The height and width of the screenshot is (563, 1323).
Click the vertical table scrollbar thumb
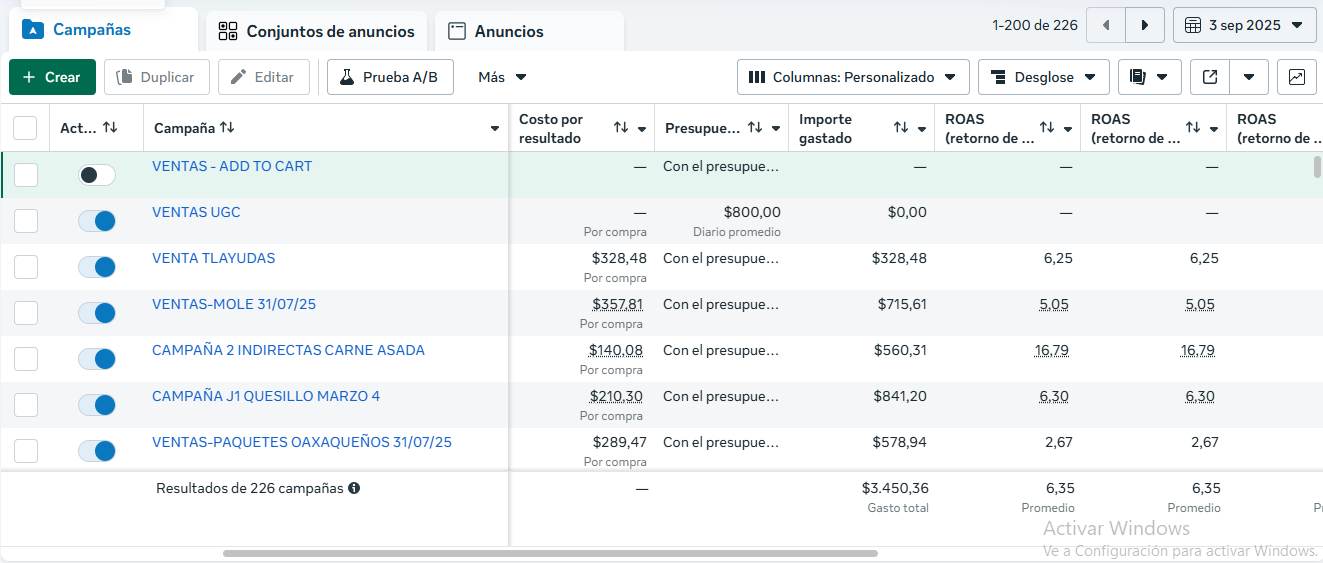point(1317,167)
